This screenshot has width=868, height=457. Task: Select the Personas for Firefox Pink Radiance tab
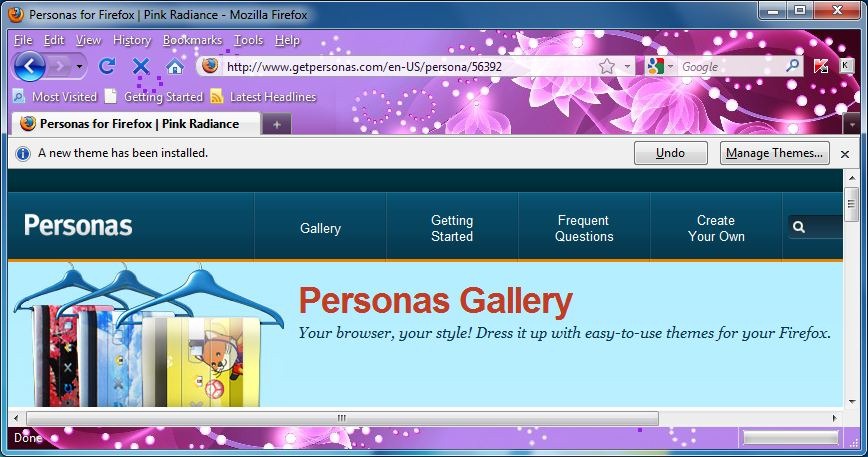coord(136,123)
